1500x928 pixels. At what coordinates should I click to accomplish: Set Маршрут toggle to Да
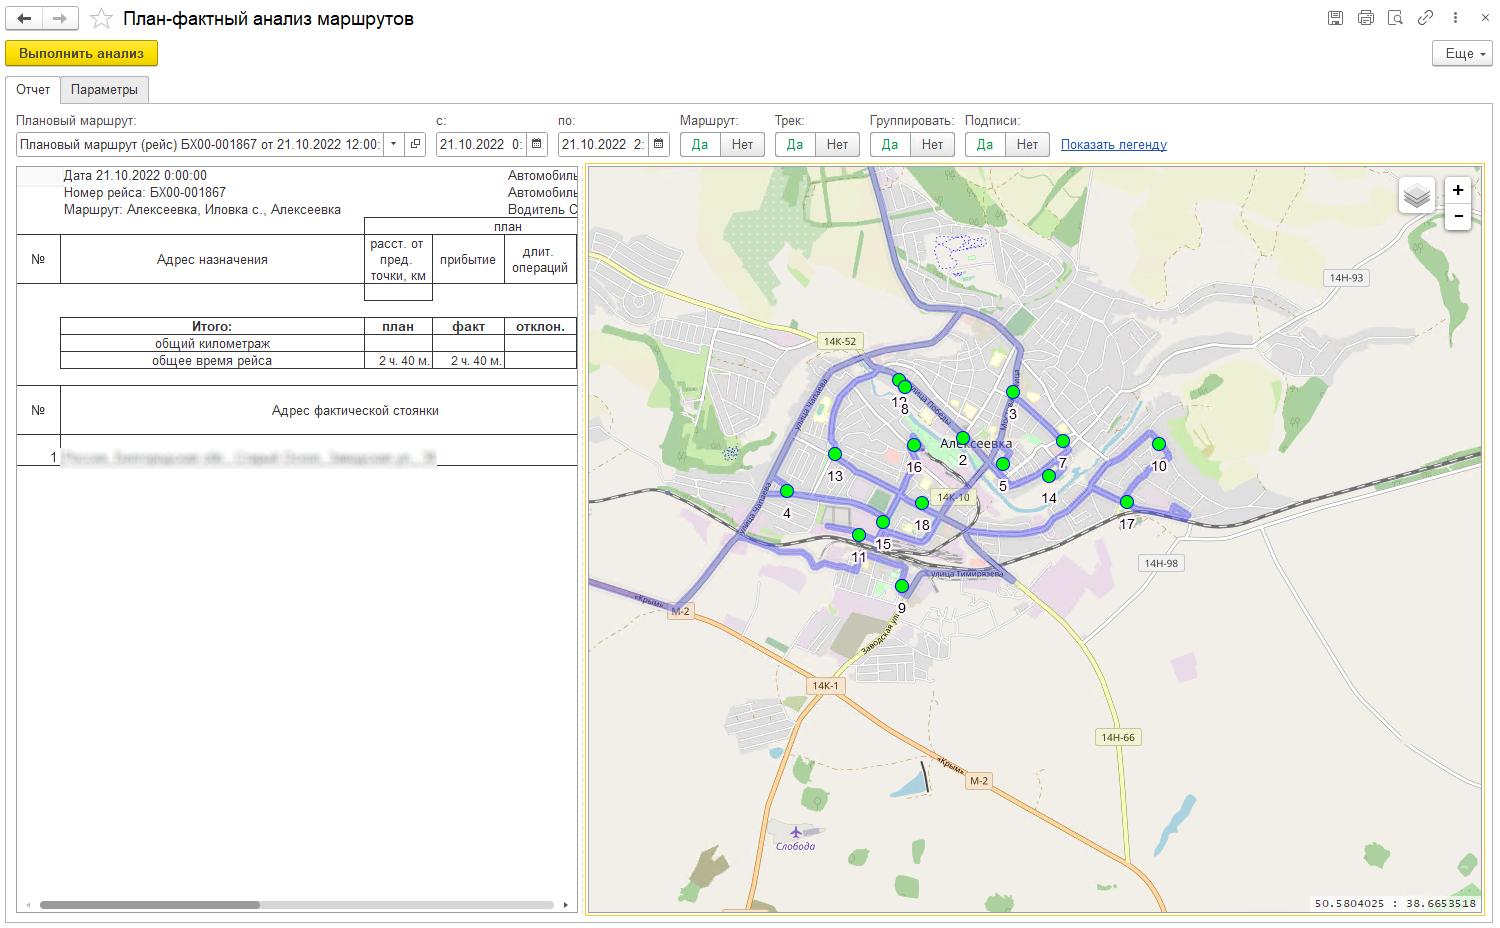tap(700, 145)
